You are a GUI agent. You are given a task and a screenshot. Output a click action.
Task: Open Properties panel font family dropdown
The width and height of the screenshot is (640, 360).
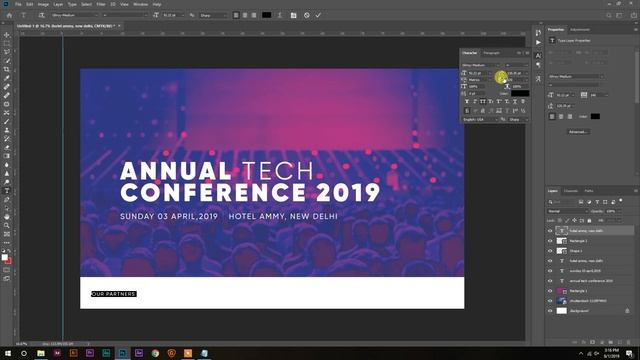point(576,76)
